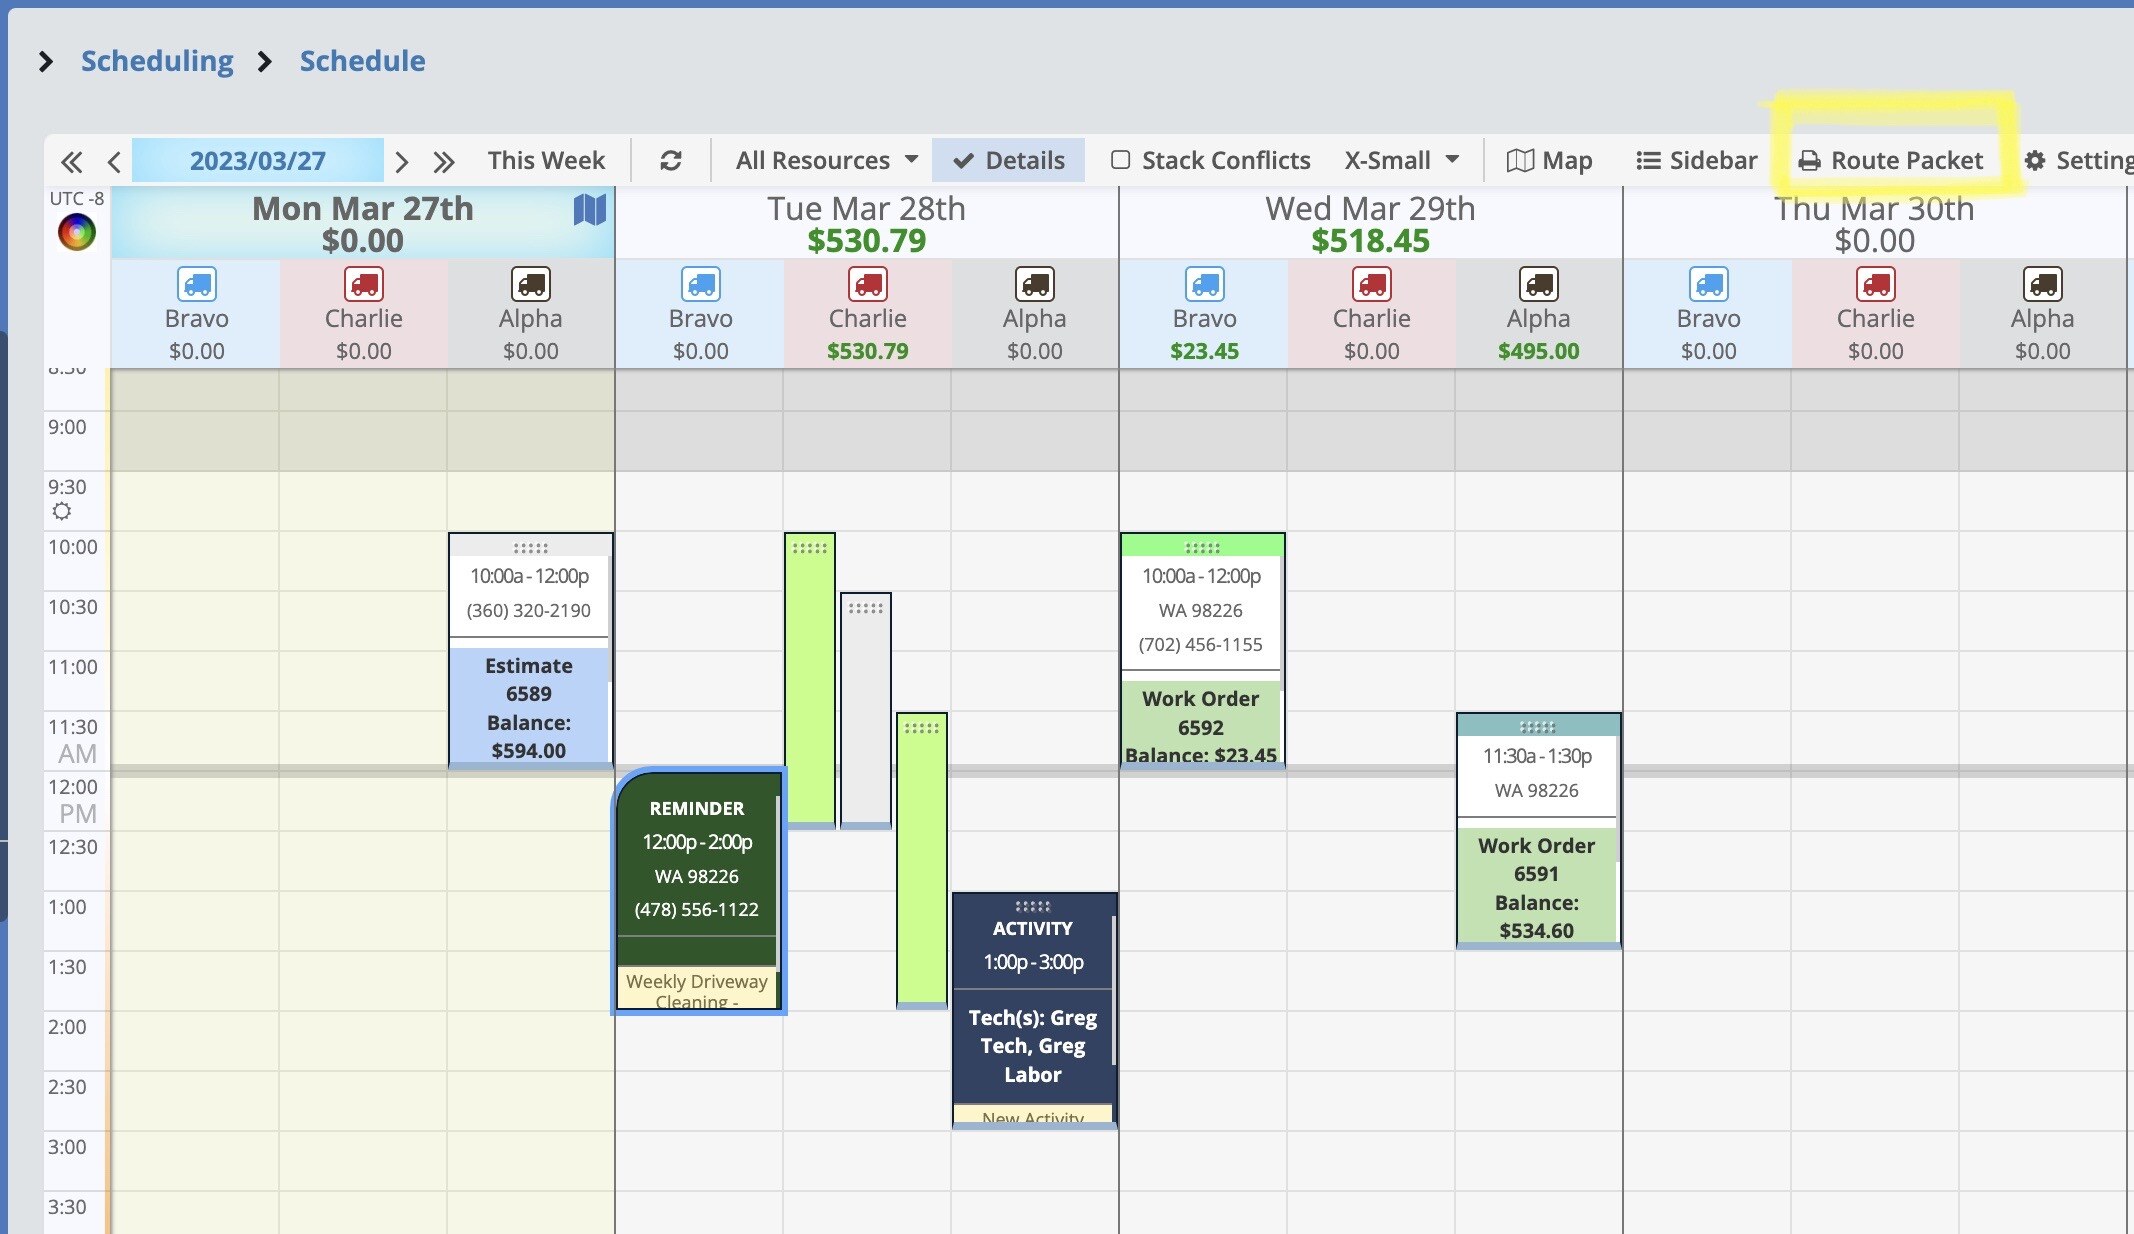Click the 2023/03/27 date field
Screen dimensions: 2134x1234
(x=257, y=160)
